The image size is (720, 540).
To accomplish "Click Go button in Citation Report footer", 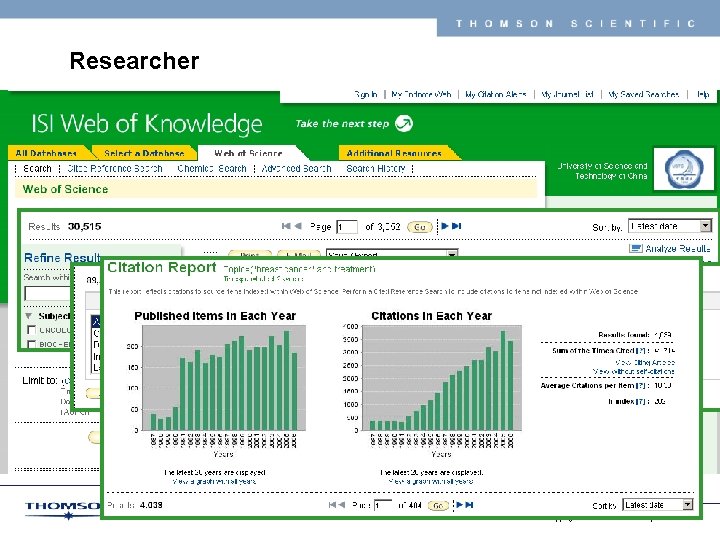I will point(438,506).
